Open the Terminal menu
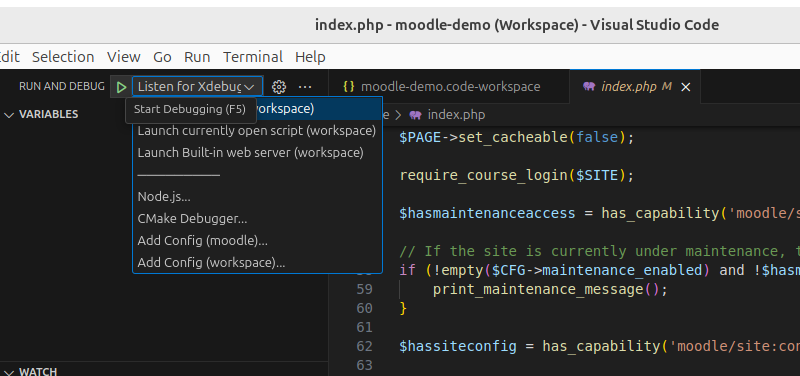This screenshot has width=800, height=376. pyautogui.click(x=253, y=57)
